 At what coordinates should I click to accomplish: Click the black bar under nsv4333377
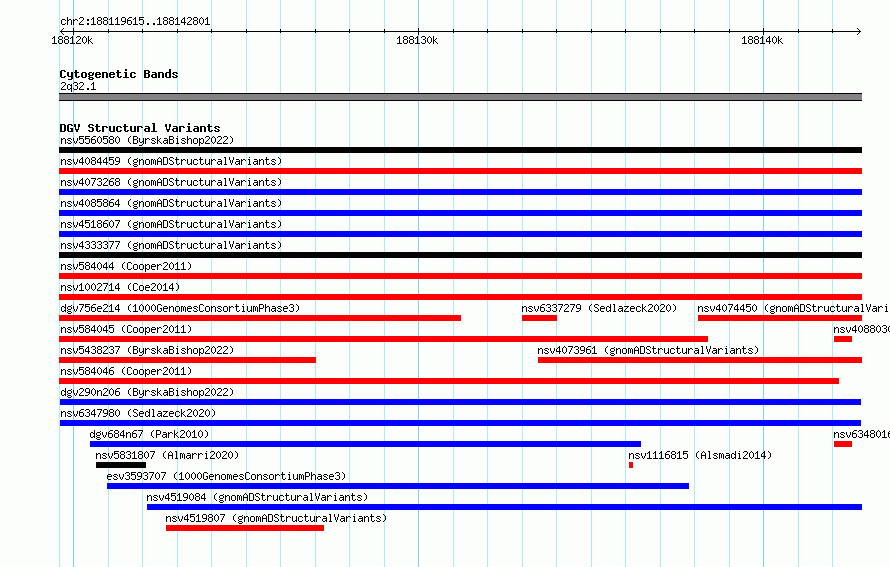pos(460,255)
